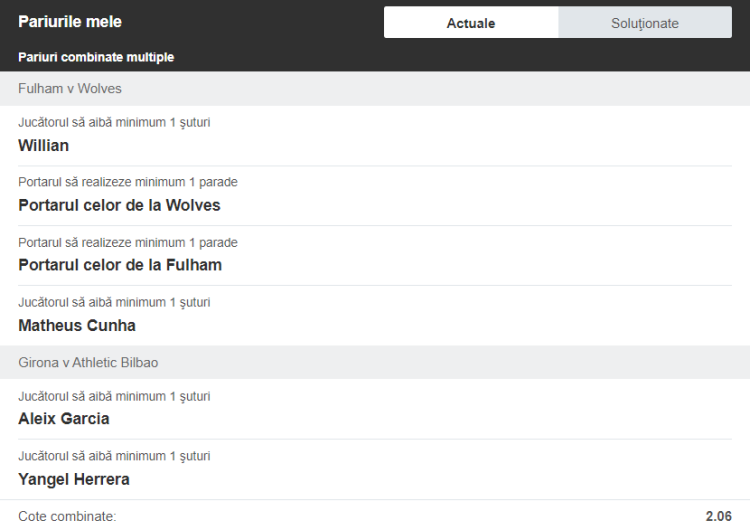750x530 pixels.
Task: Select the Pariuri combinate multiple label
Action: [96, 57]
